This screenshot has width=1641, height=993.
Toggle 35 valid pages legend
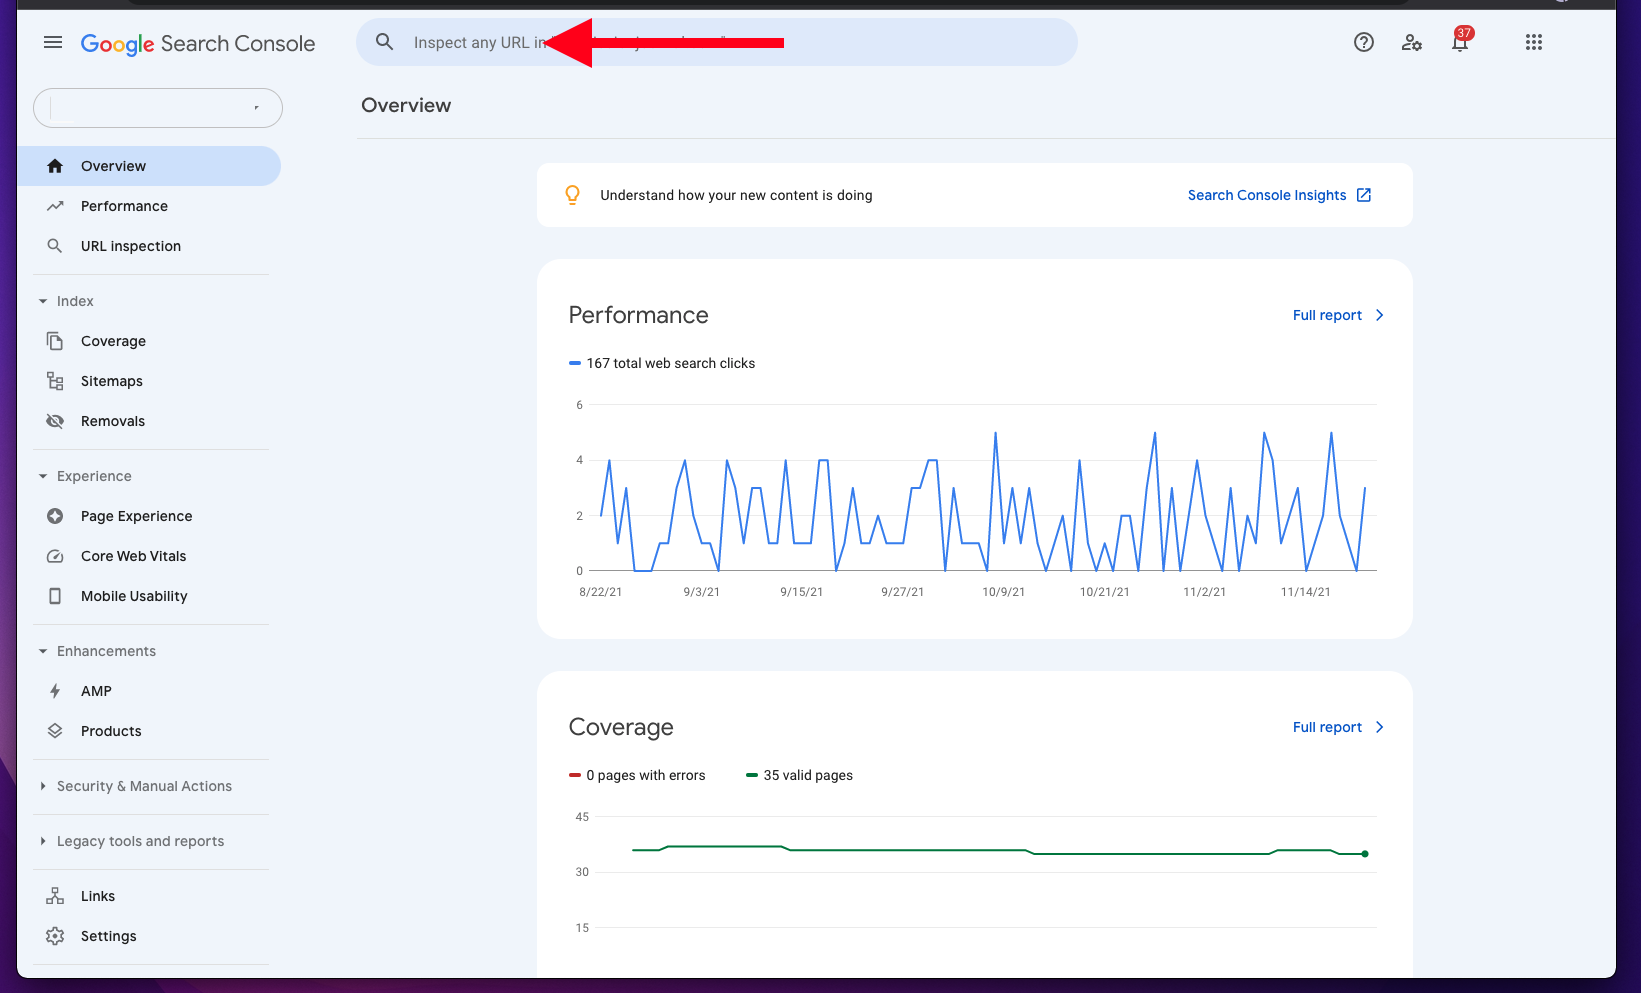pyautogui.click(x=800, y=775)
